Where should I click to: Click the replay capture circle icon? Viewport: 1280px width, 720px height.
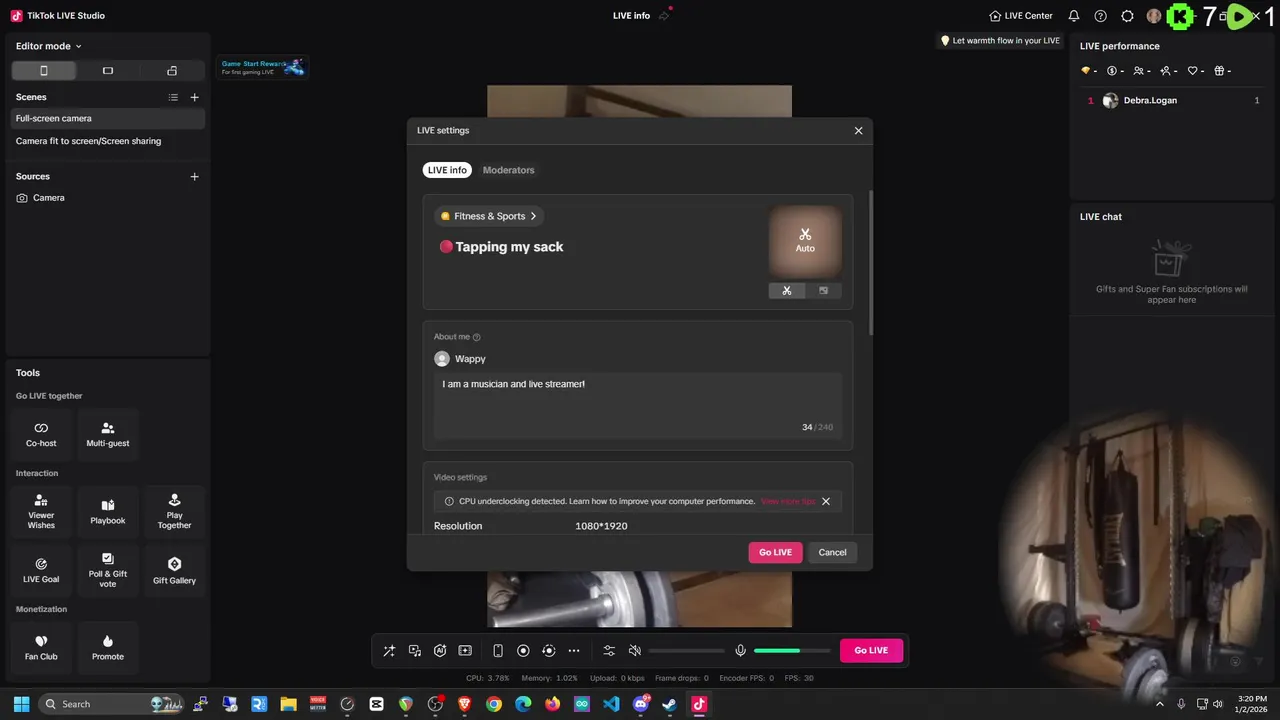pos(548,651)
